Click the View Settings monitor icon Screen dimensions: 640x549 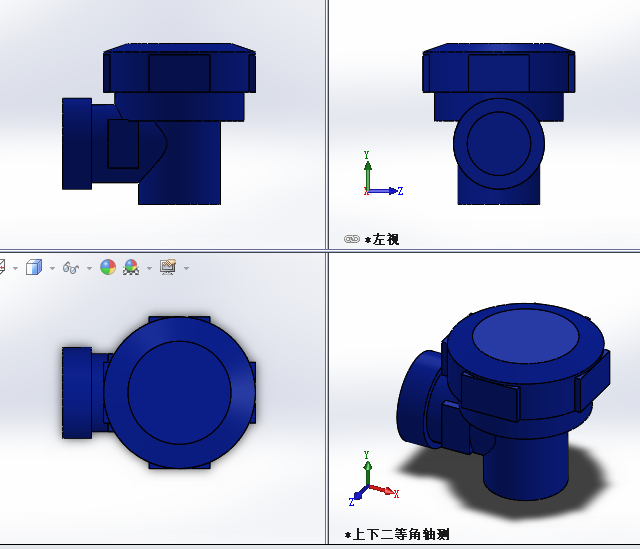point(168,267)
